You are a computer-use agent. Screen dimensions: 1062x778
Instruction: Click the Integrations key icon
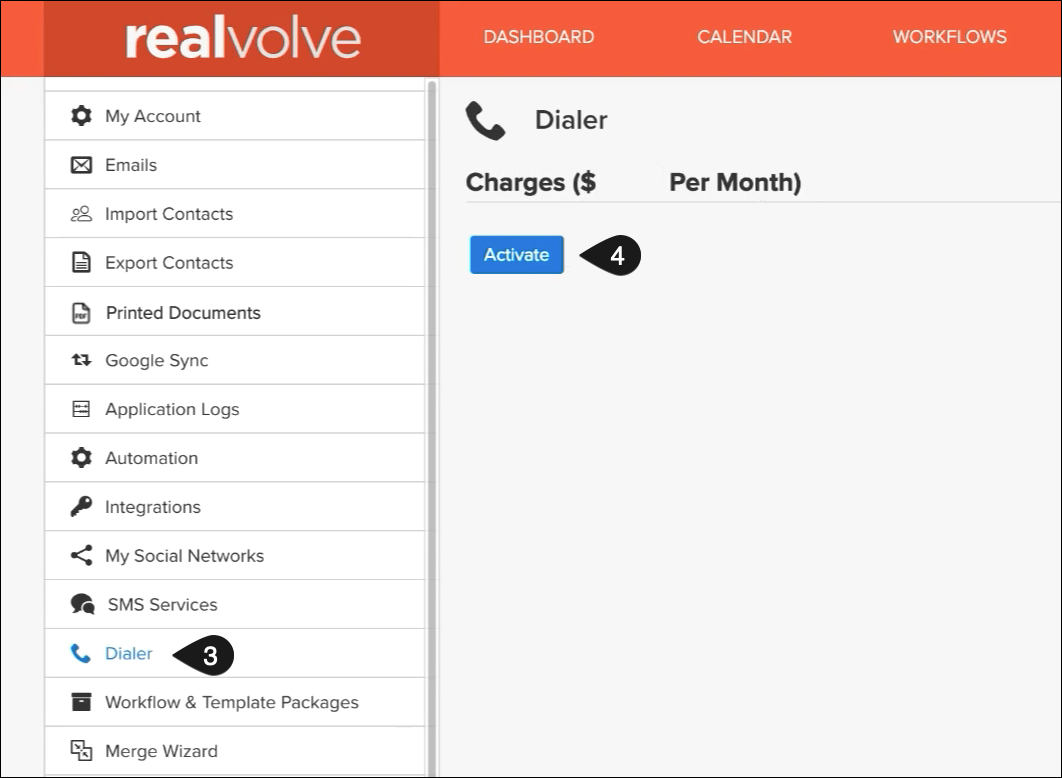81,507
